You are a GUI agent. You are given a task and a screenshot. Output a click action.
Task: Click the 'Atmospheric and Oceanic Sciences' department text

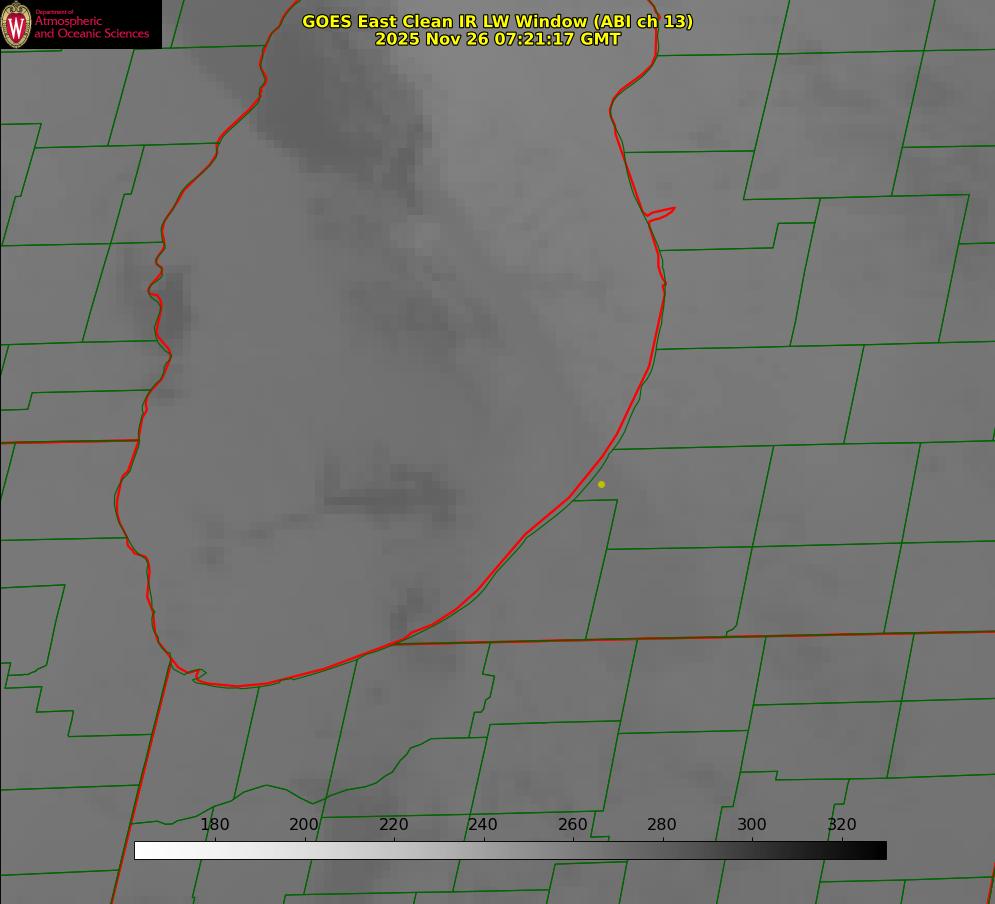click(x=92, y=27)
